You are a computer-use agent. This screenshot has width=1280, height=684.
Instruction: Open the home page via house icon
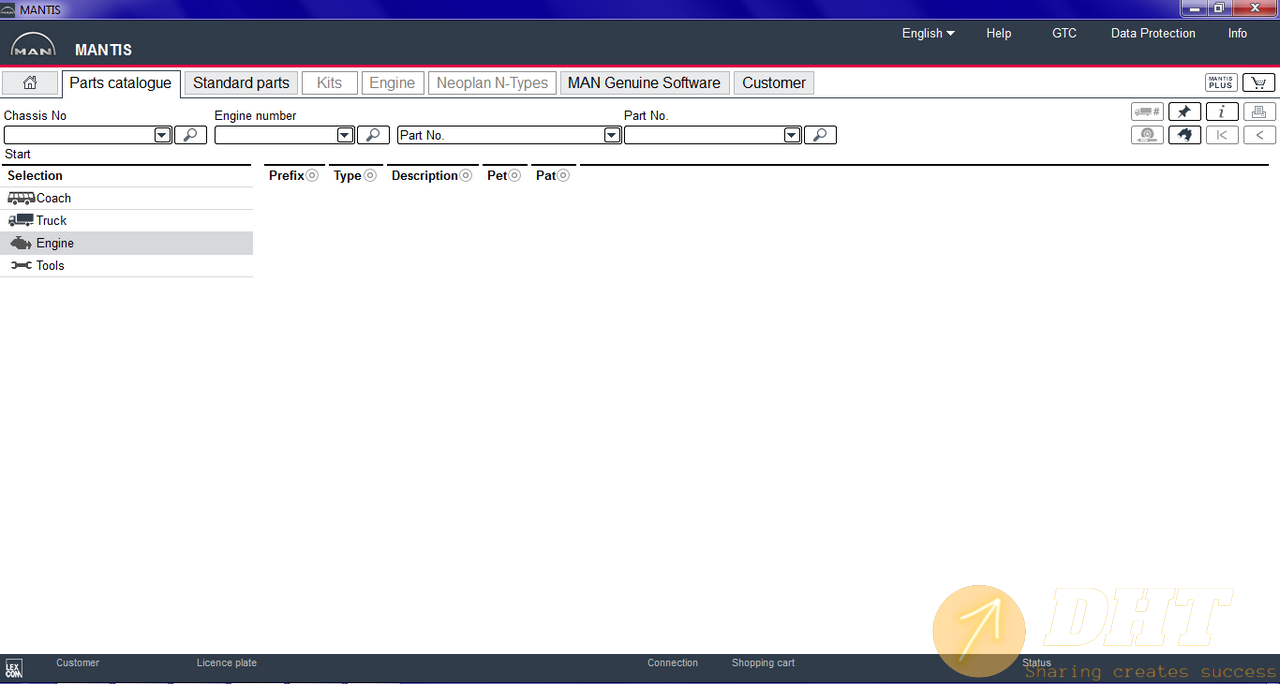30,83
